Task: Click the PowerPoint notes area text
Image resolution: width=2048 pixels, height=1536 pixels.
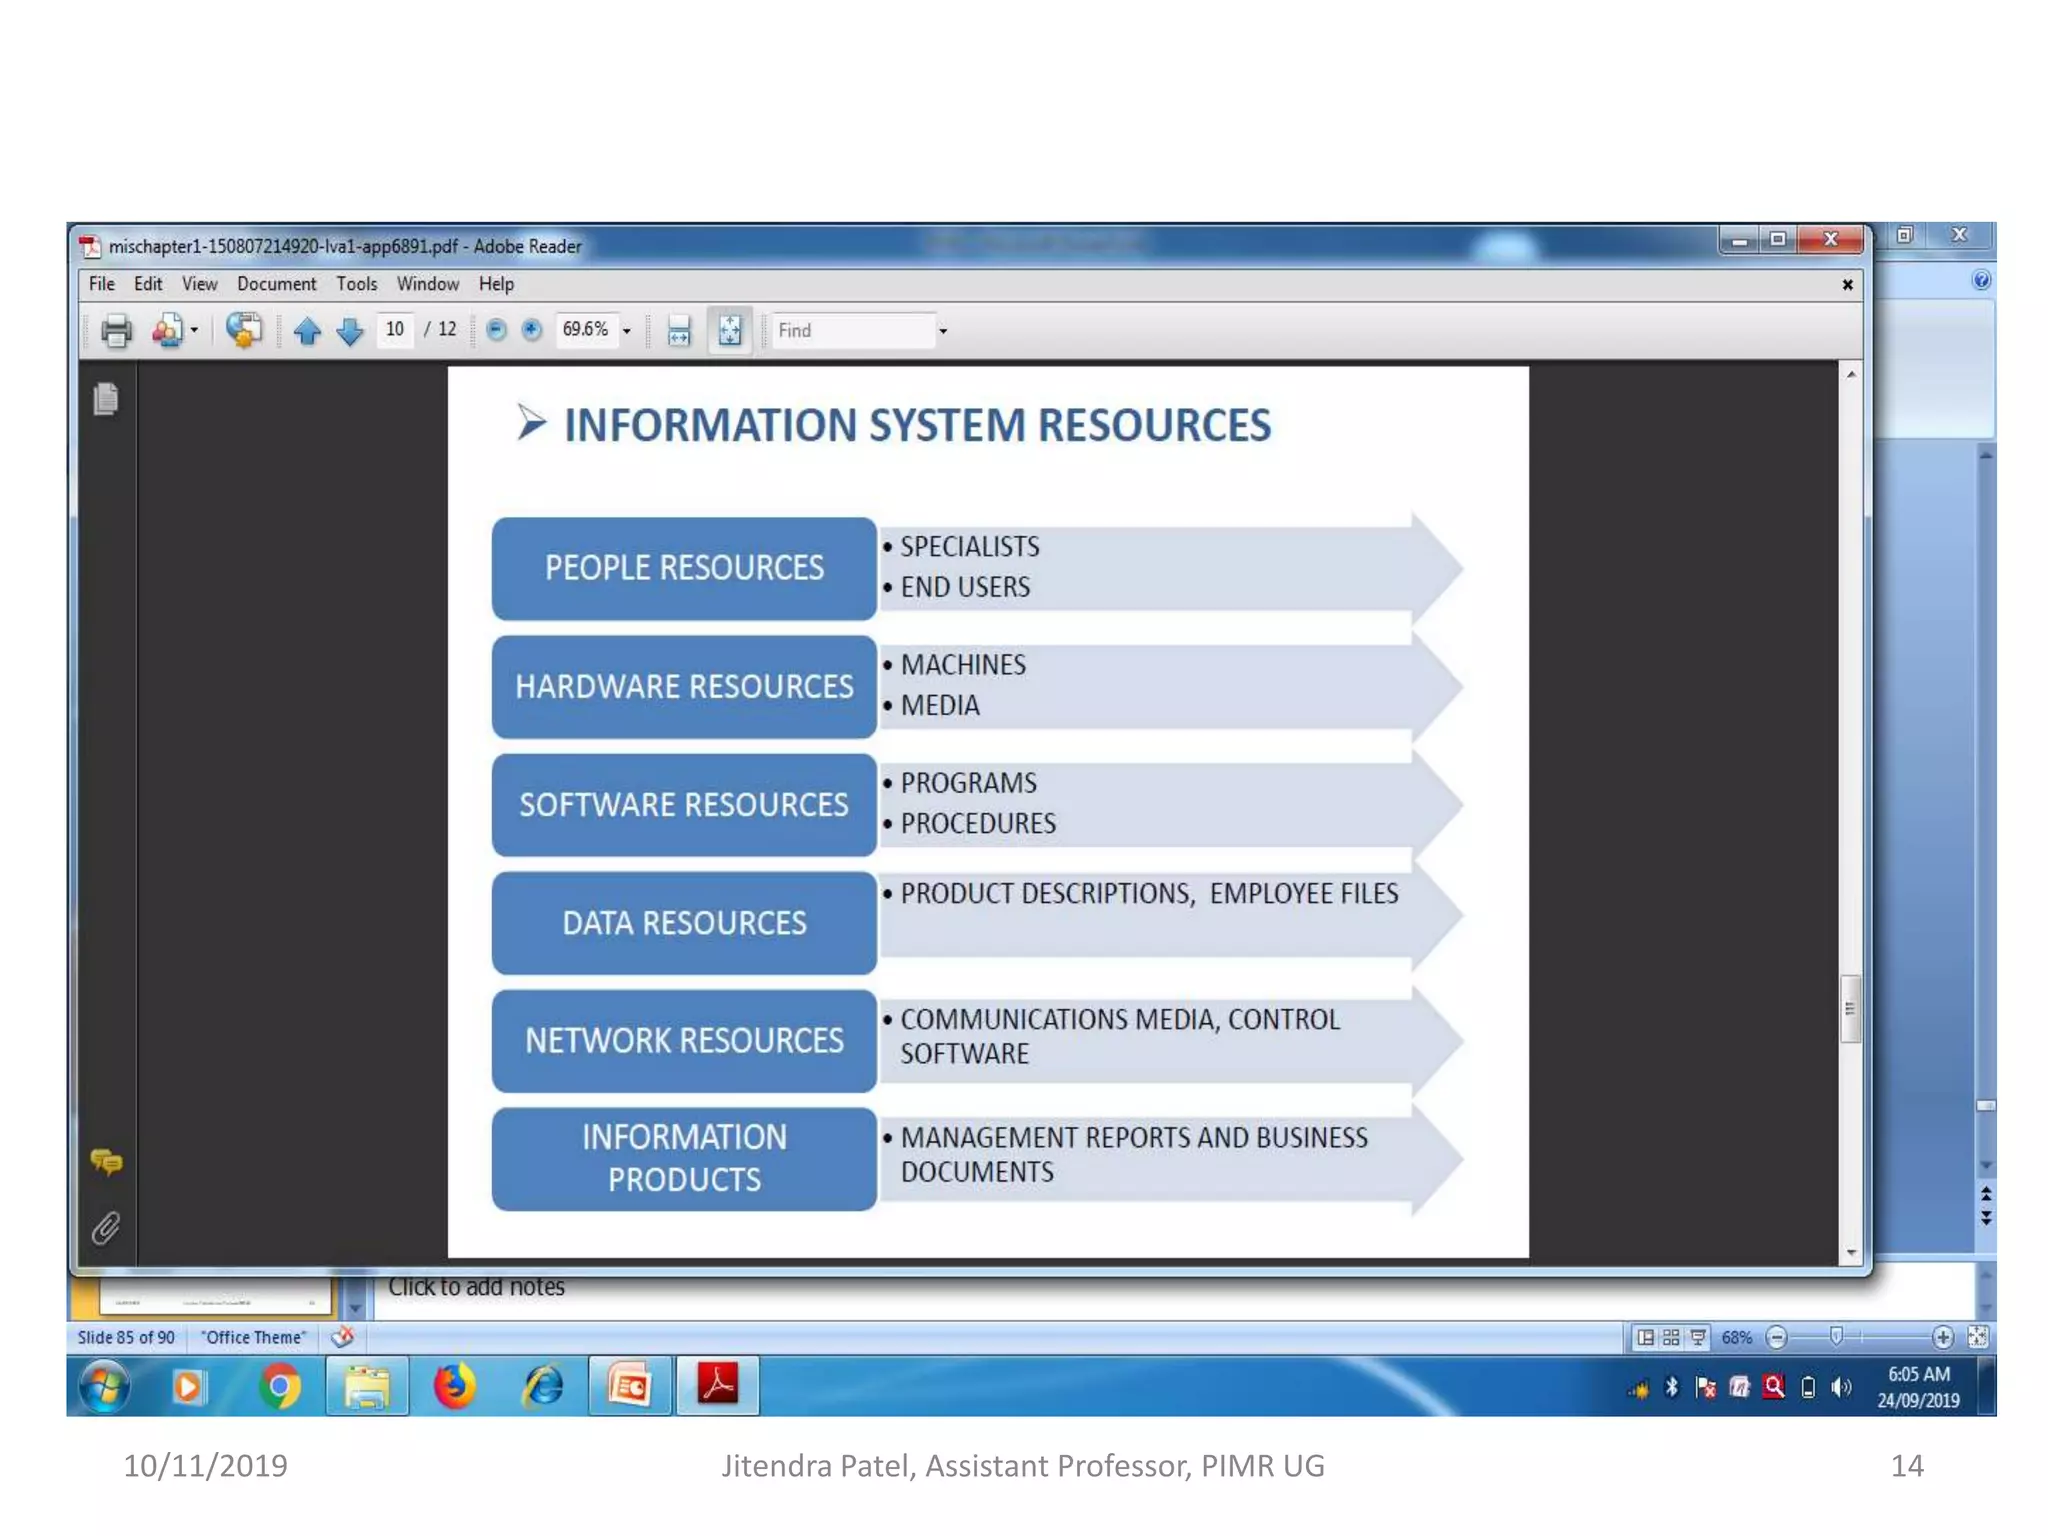Action: (476, 1287)
